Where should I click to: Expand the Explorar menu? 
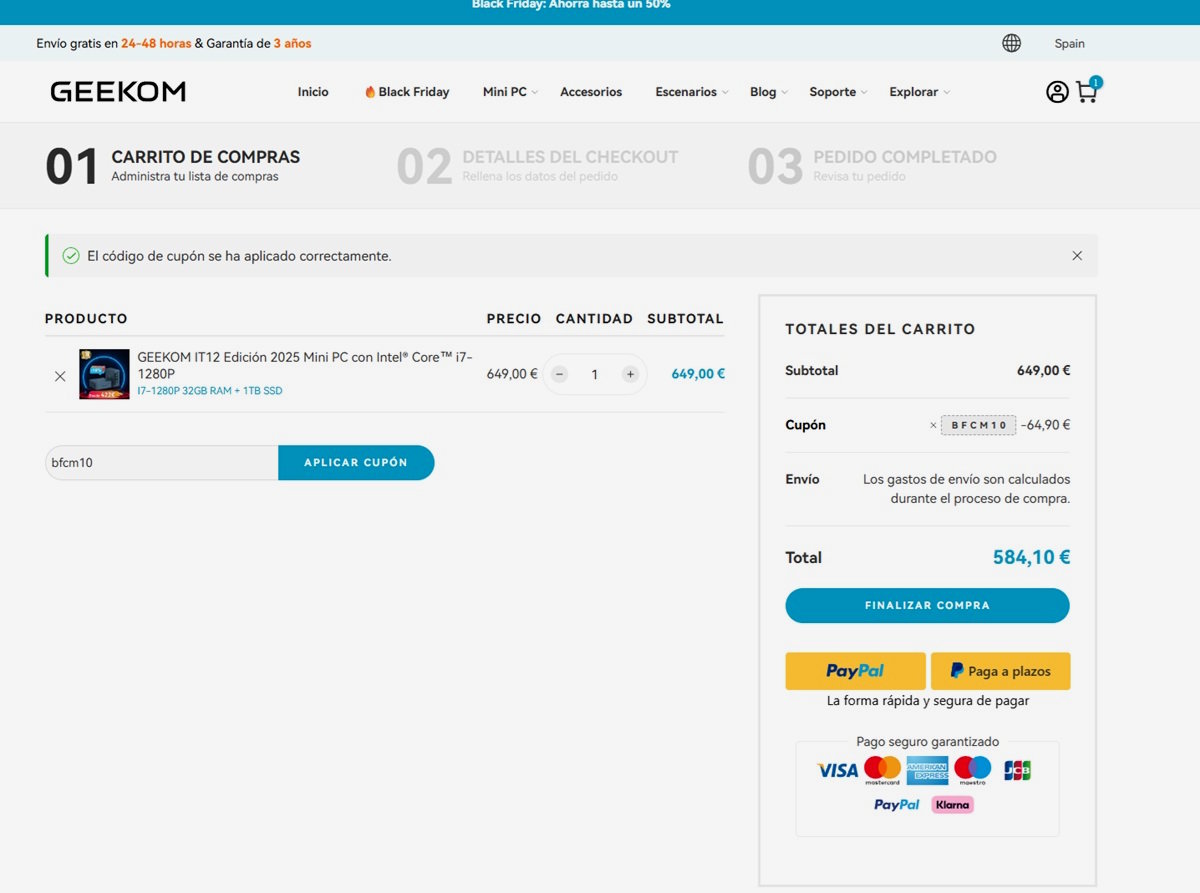click(x=919, y=92)
